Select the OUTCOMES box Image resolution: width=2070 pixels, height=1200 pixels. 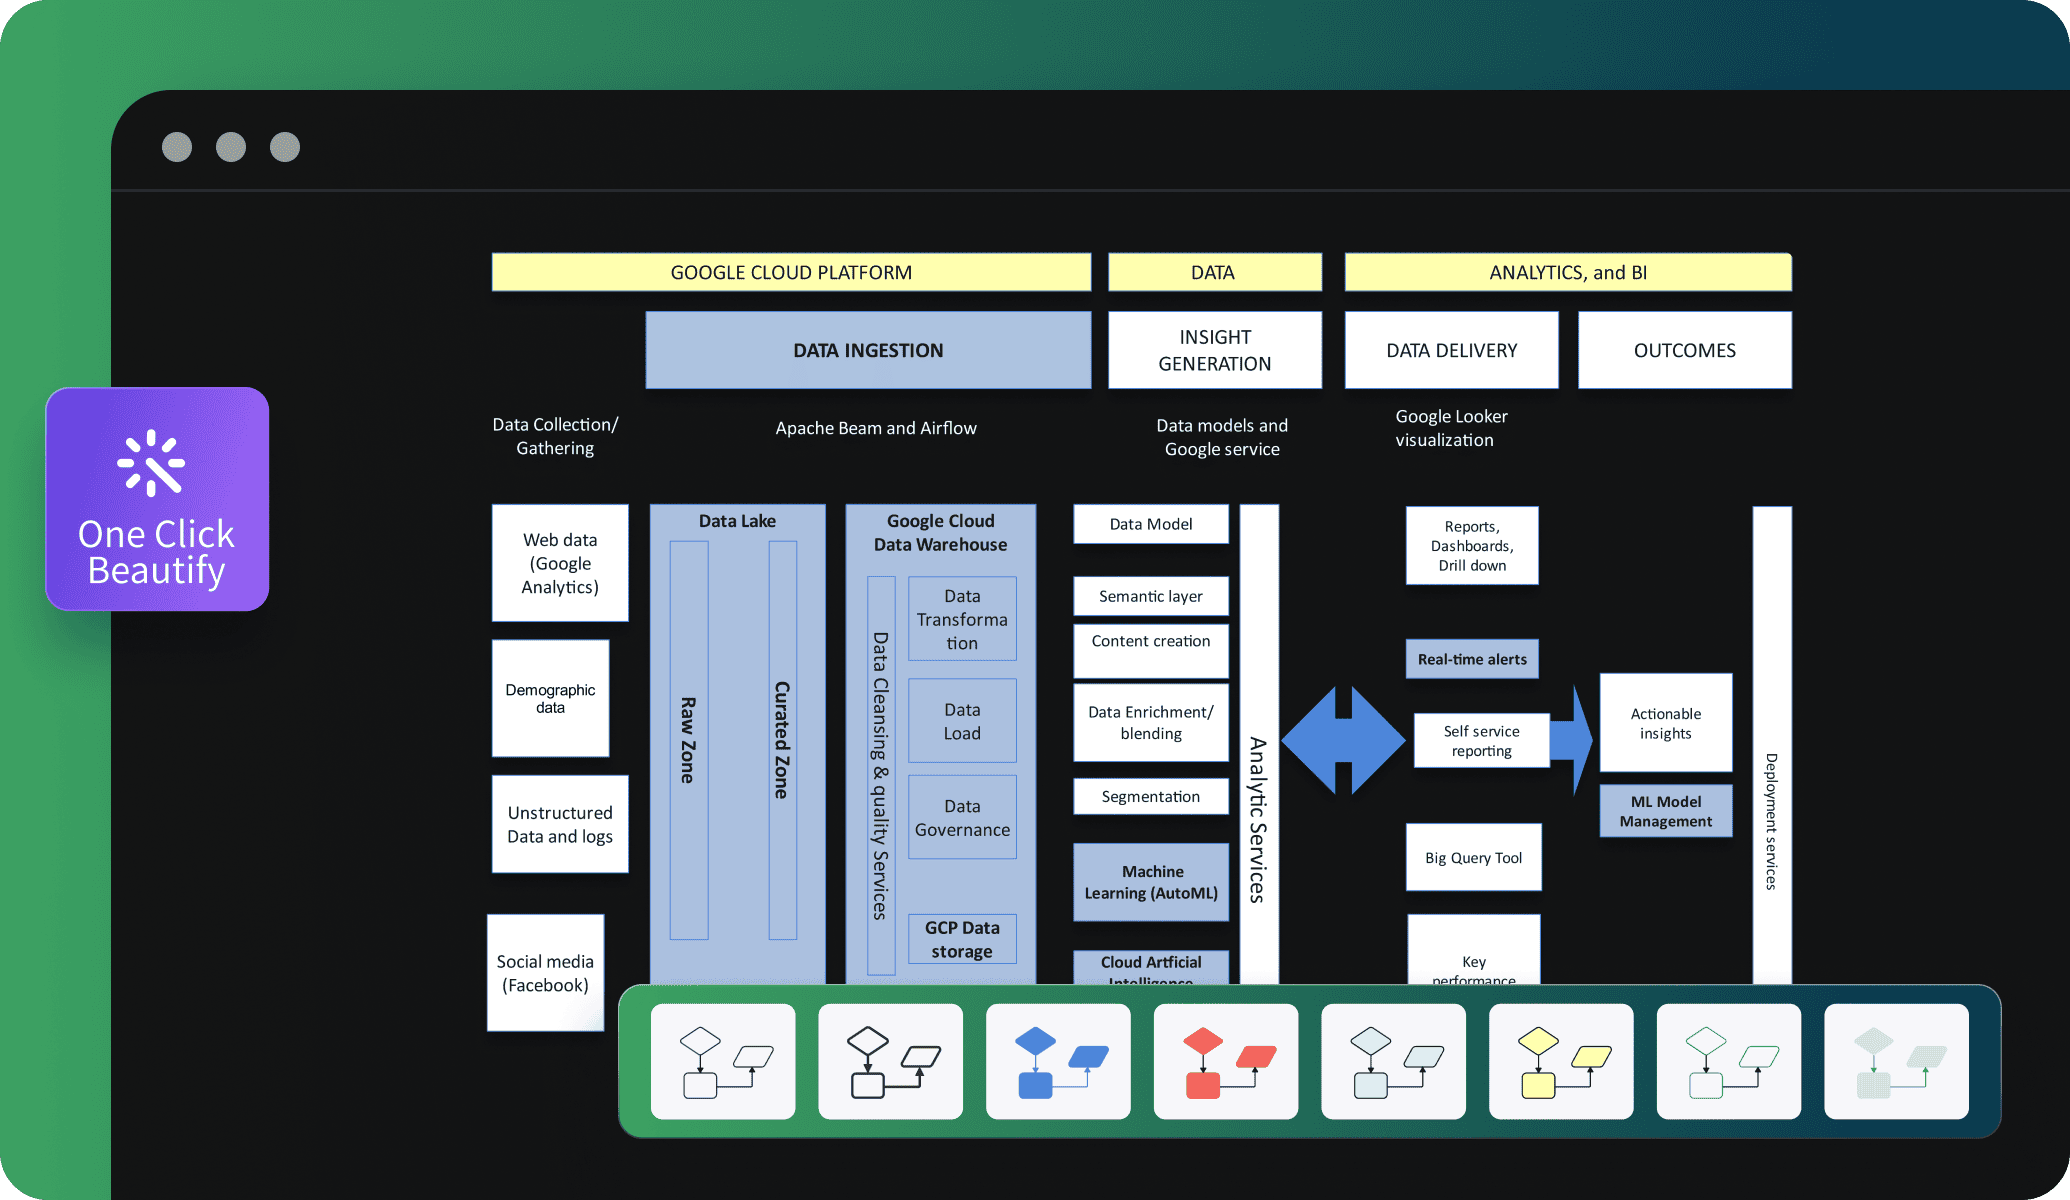pyautogui.click(x=1685, y=350)
